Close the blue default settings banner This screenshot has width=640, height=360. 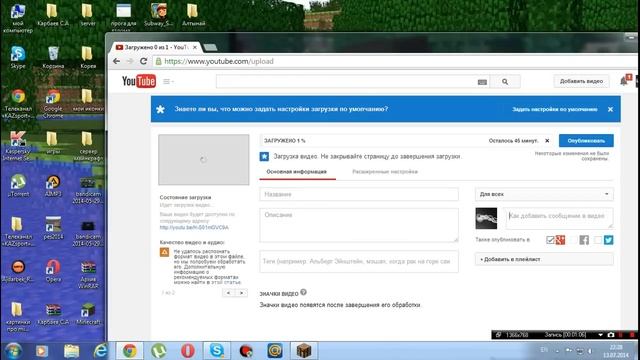[x=610, y=109]
